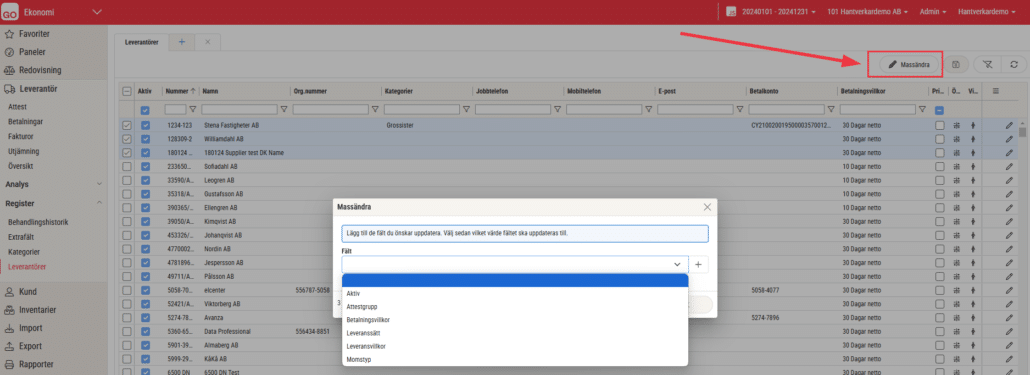Click person icon in Stena Fastigheter row

click(x=972, y=125)
